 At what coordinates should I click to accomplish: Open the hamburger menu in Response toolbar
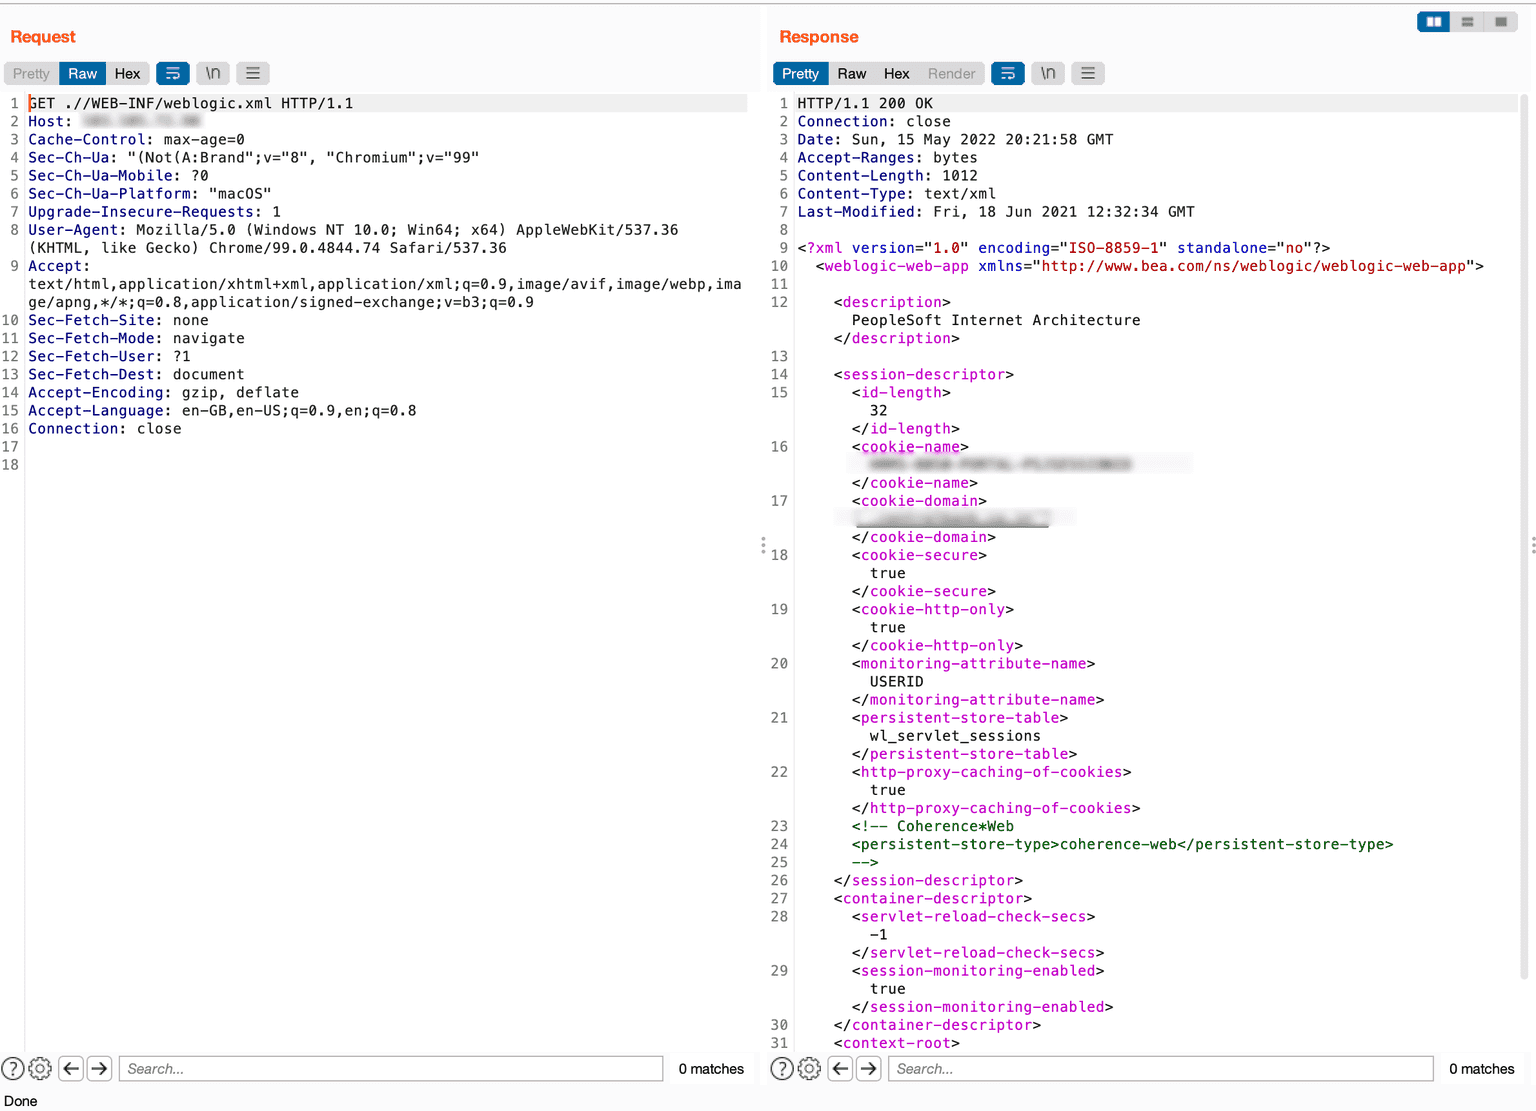[1088, 73]
